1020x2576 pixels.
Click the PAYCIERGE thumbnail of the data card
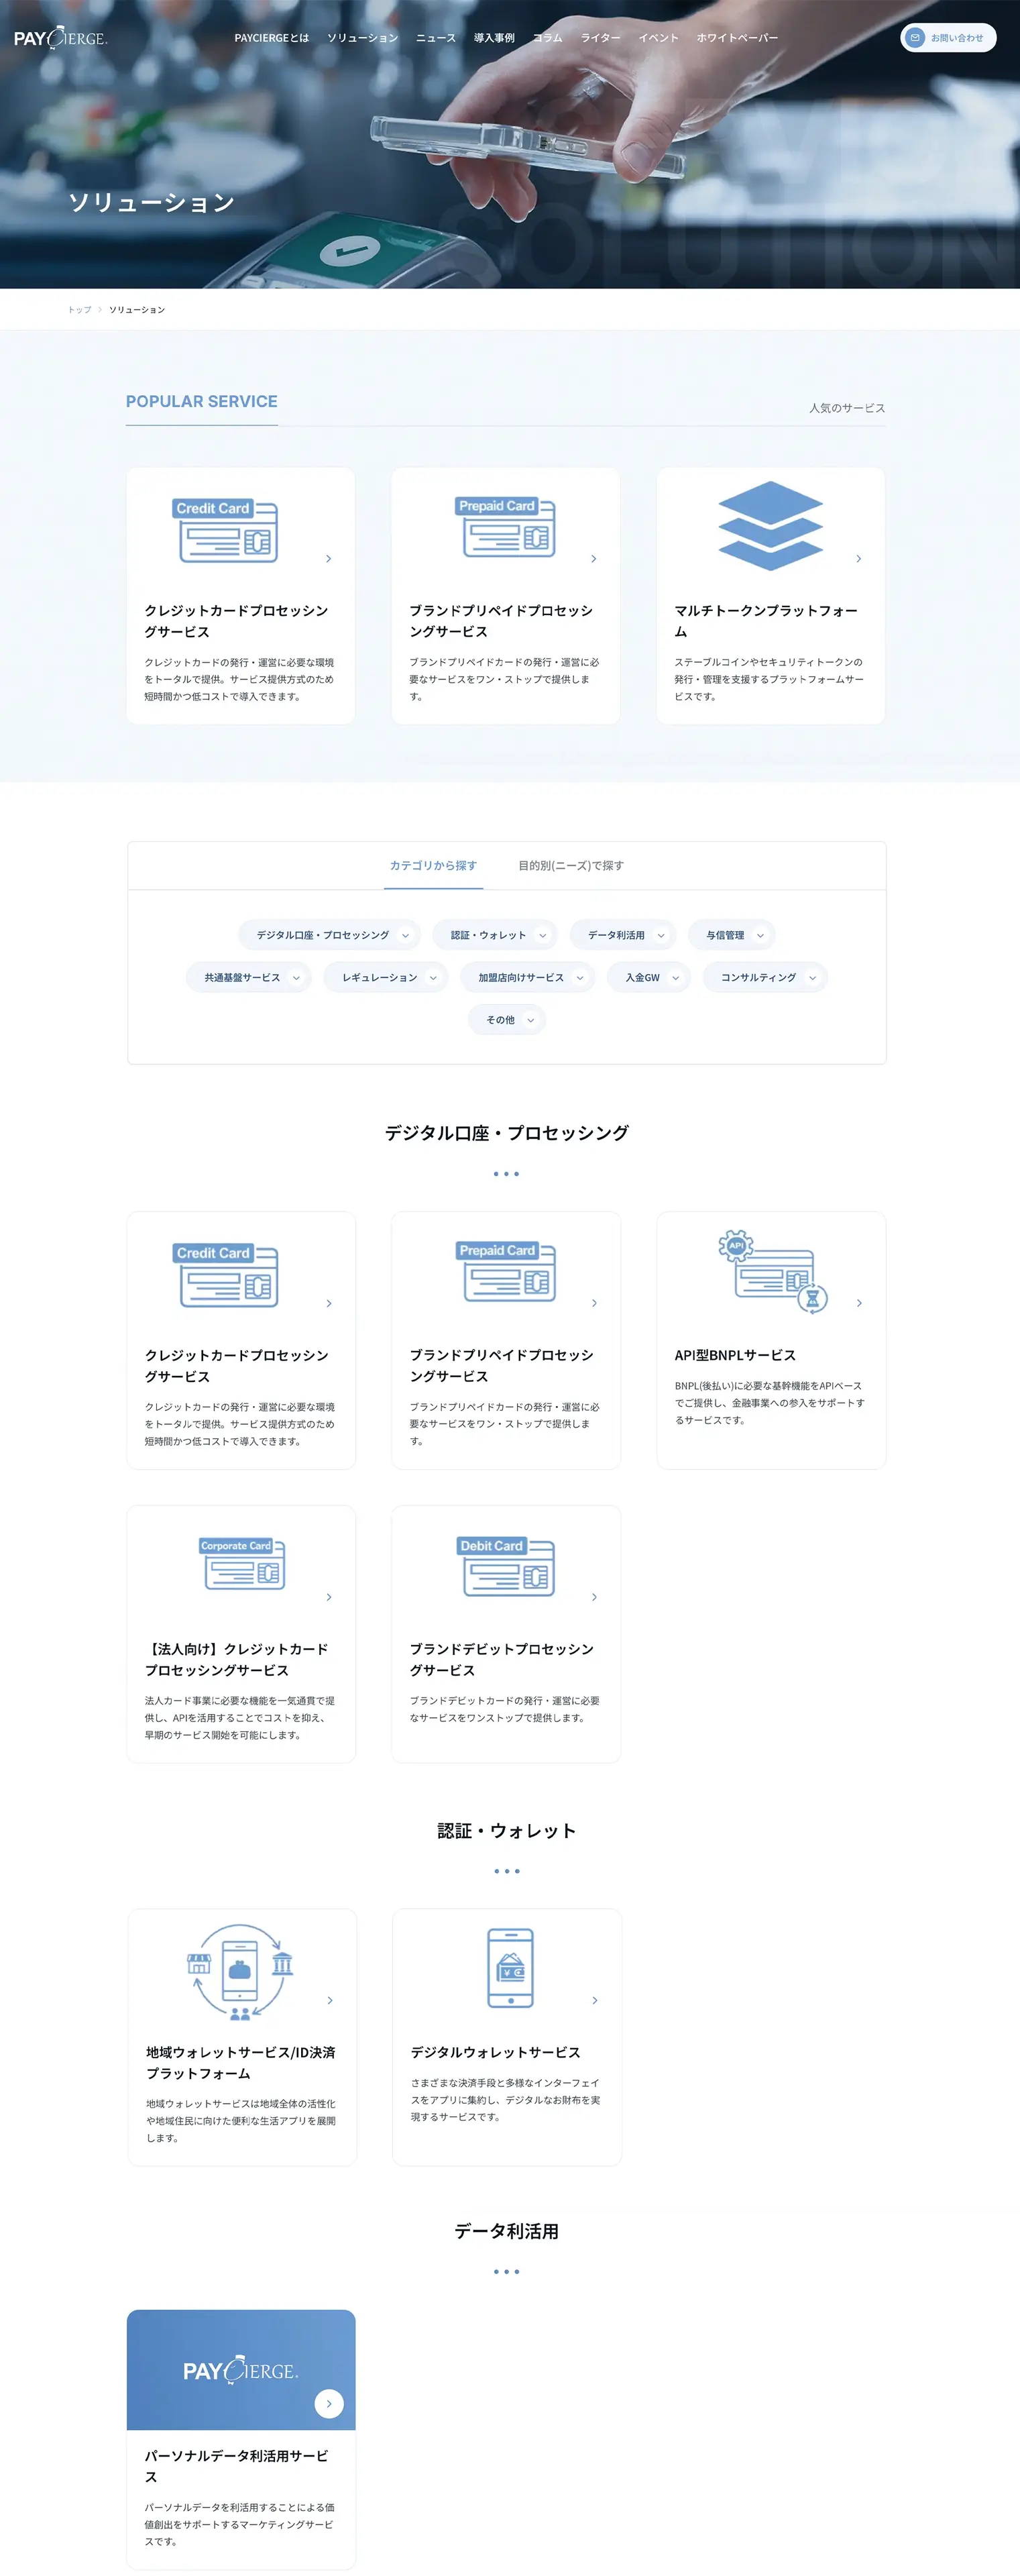241,2369
